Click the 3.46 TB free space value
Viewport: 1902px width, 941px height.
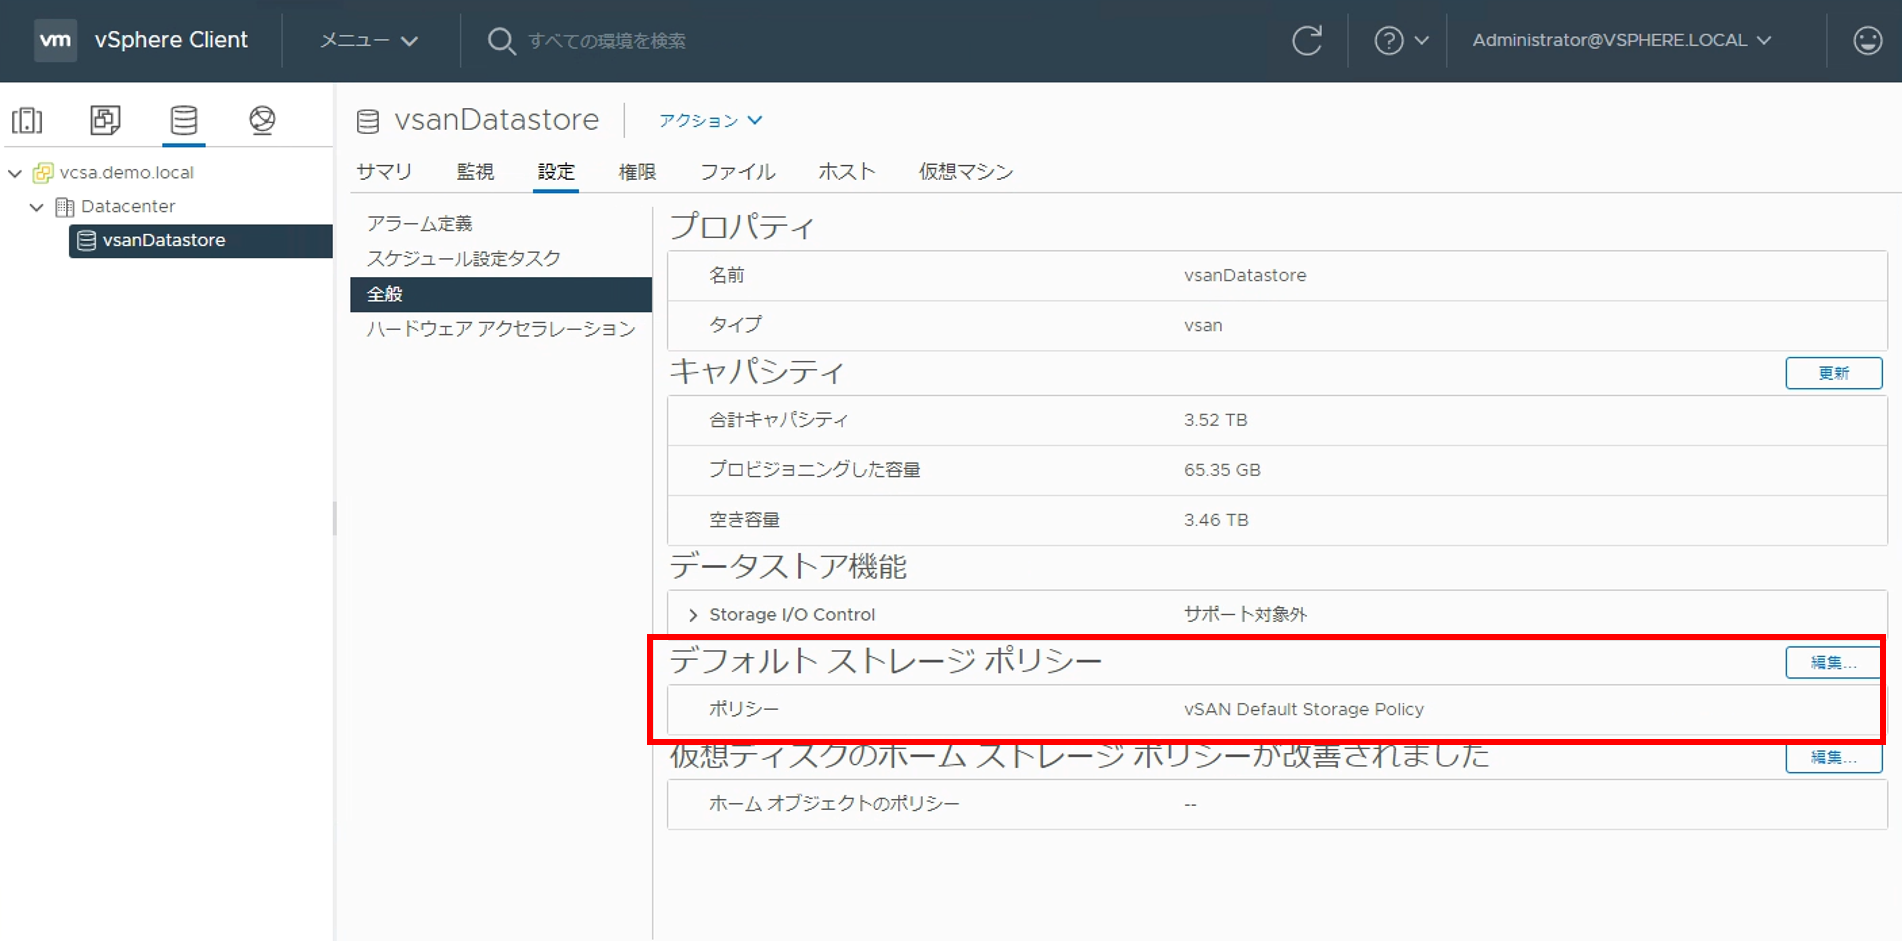point(1216,520)
